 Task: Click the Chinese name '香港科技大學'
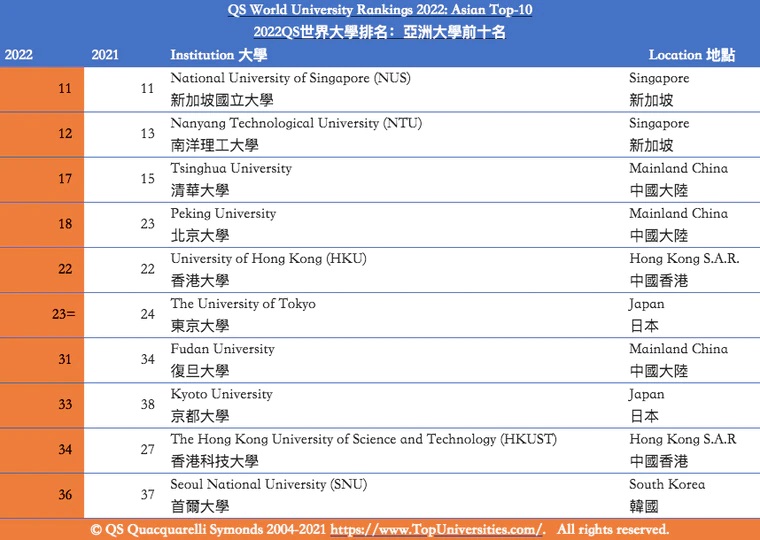pos(215,461)
